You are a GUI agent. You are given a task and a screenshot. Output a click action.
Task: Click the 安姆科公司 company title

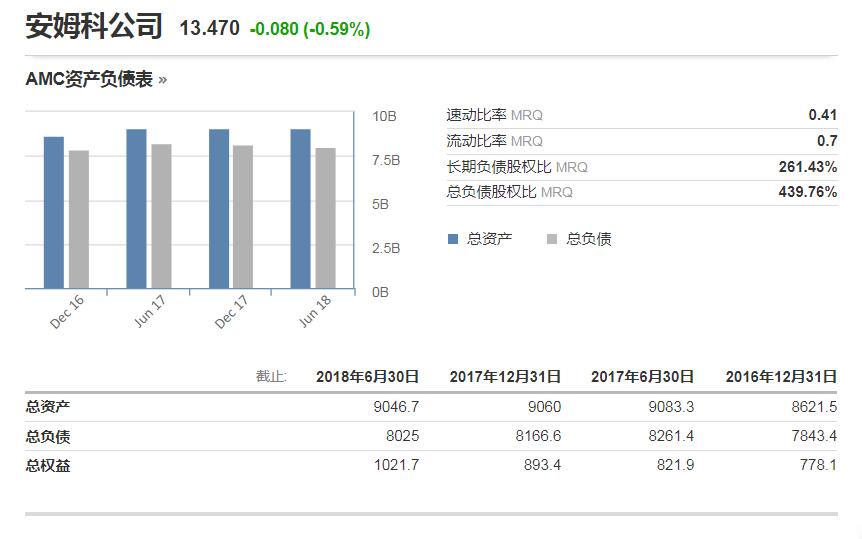point(94,26)
